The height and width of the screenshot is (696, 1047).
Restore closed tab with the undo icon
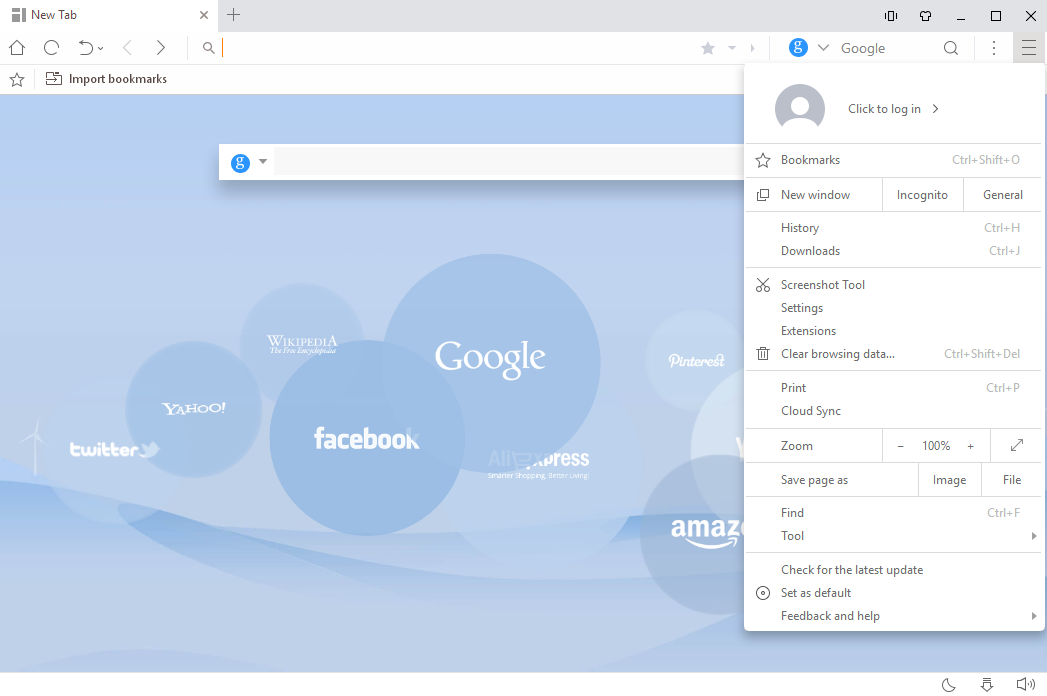pos(86,47)
